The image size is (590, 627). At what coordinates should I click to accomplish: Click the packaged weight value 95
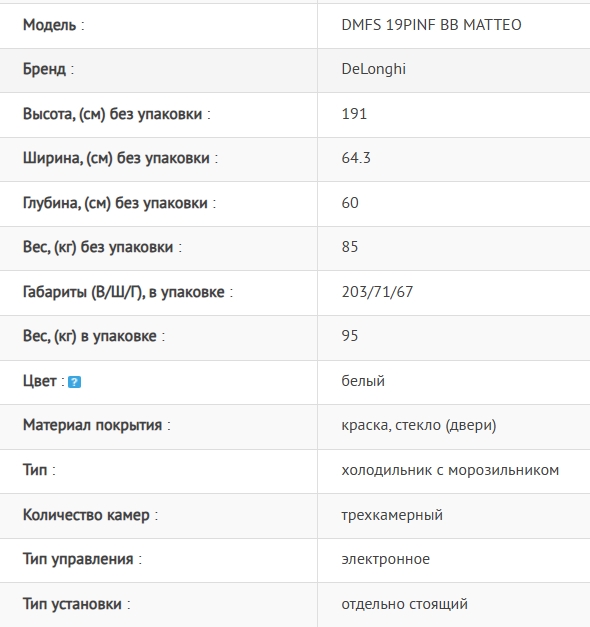350,335
